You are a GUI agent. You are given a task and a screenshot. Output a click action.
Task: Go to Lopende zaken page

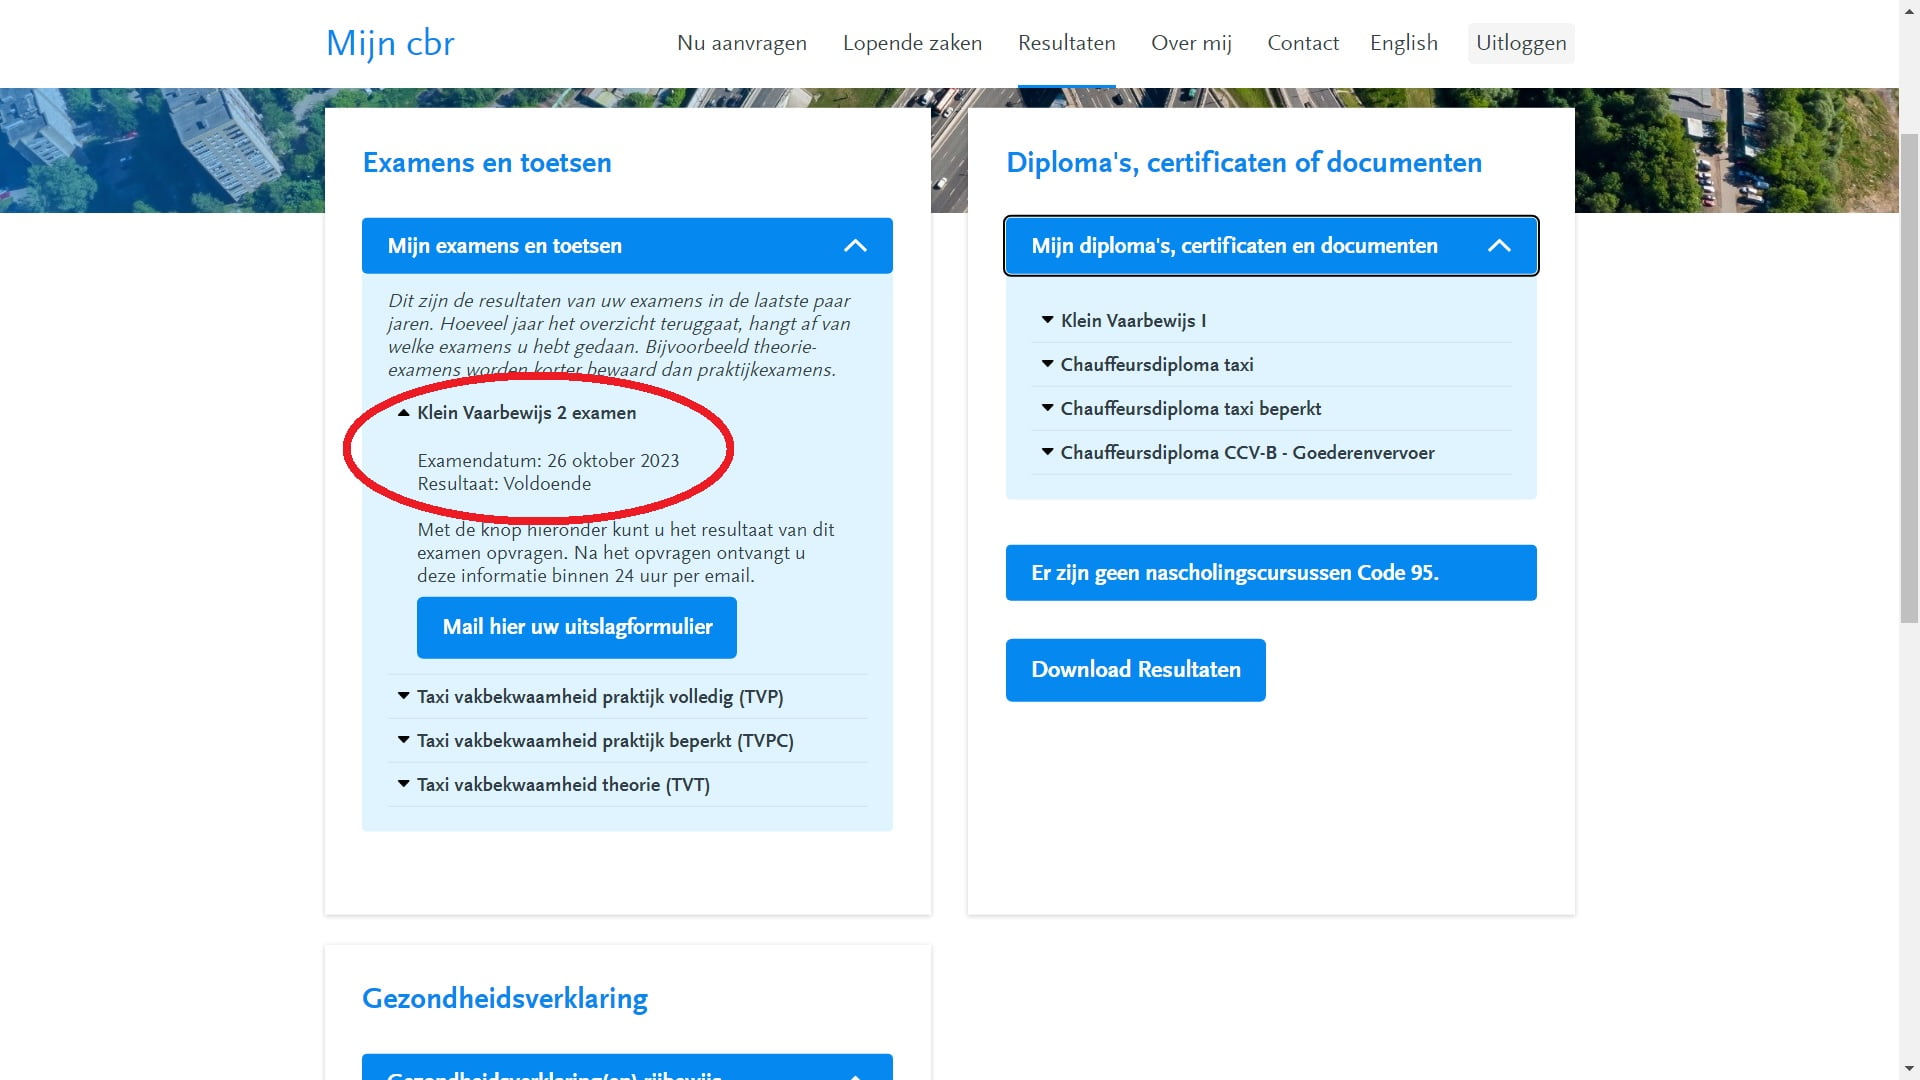pyautogui.click(x=912, y=43)
